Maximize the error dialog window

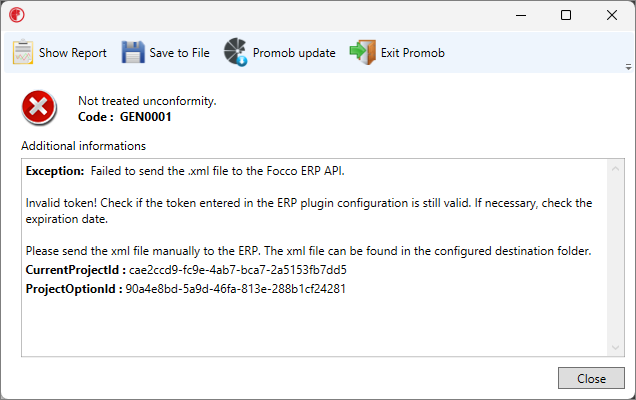pyautogui.click(x=566, y=15)
